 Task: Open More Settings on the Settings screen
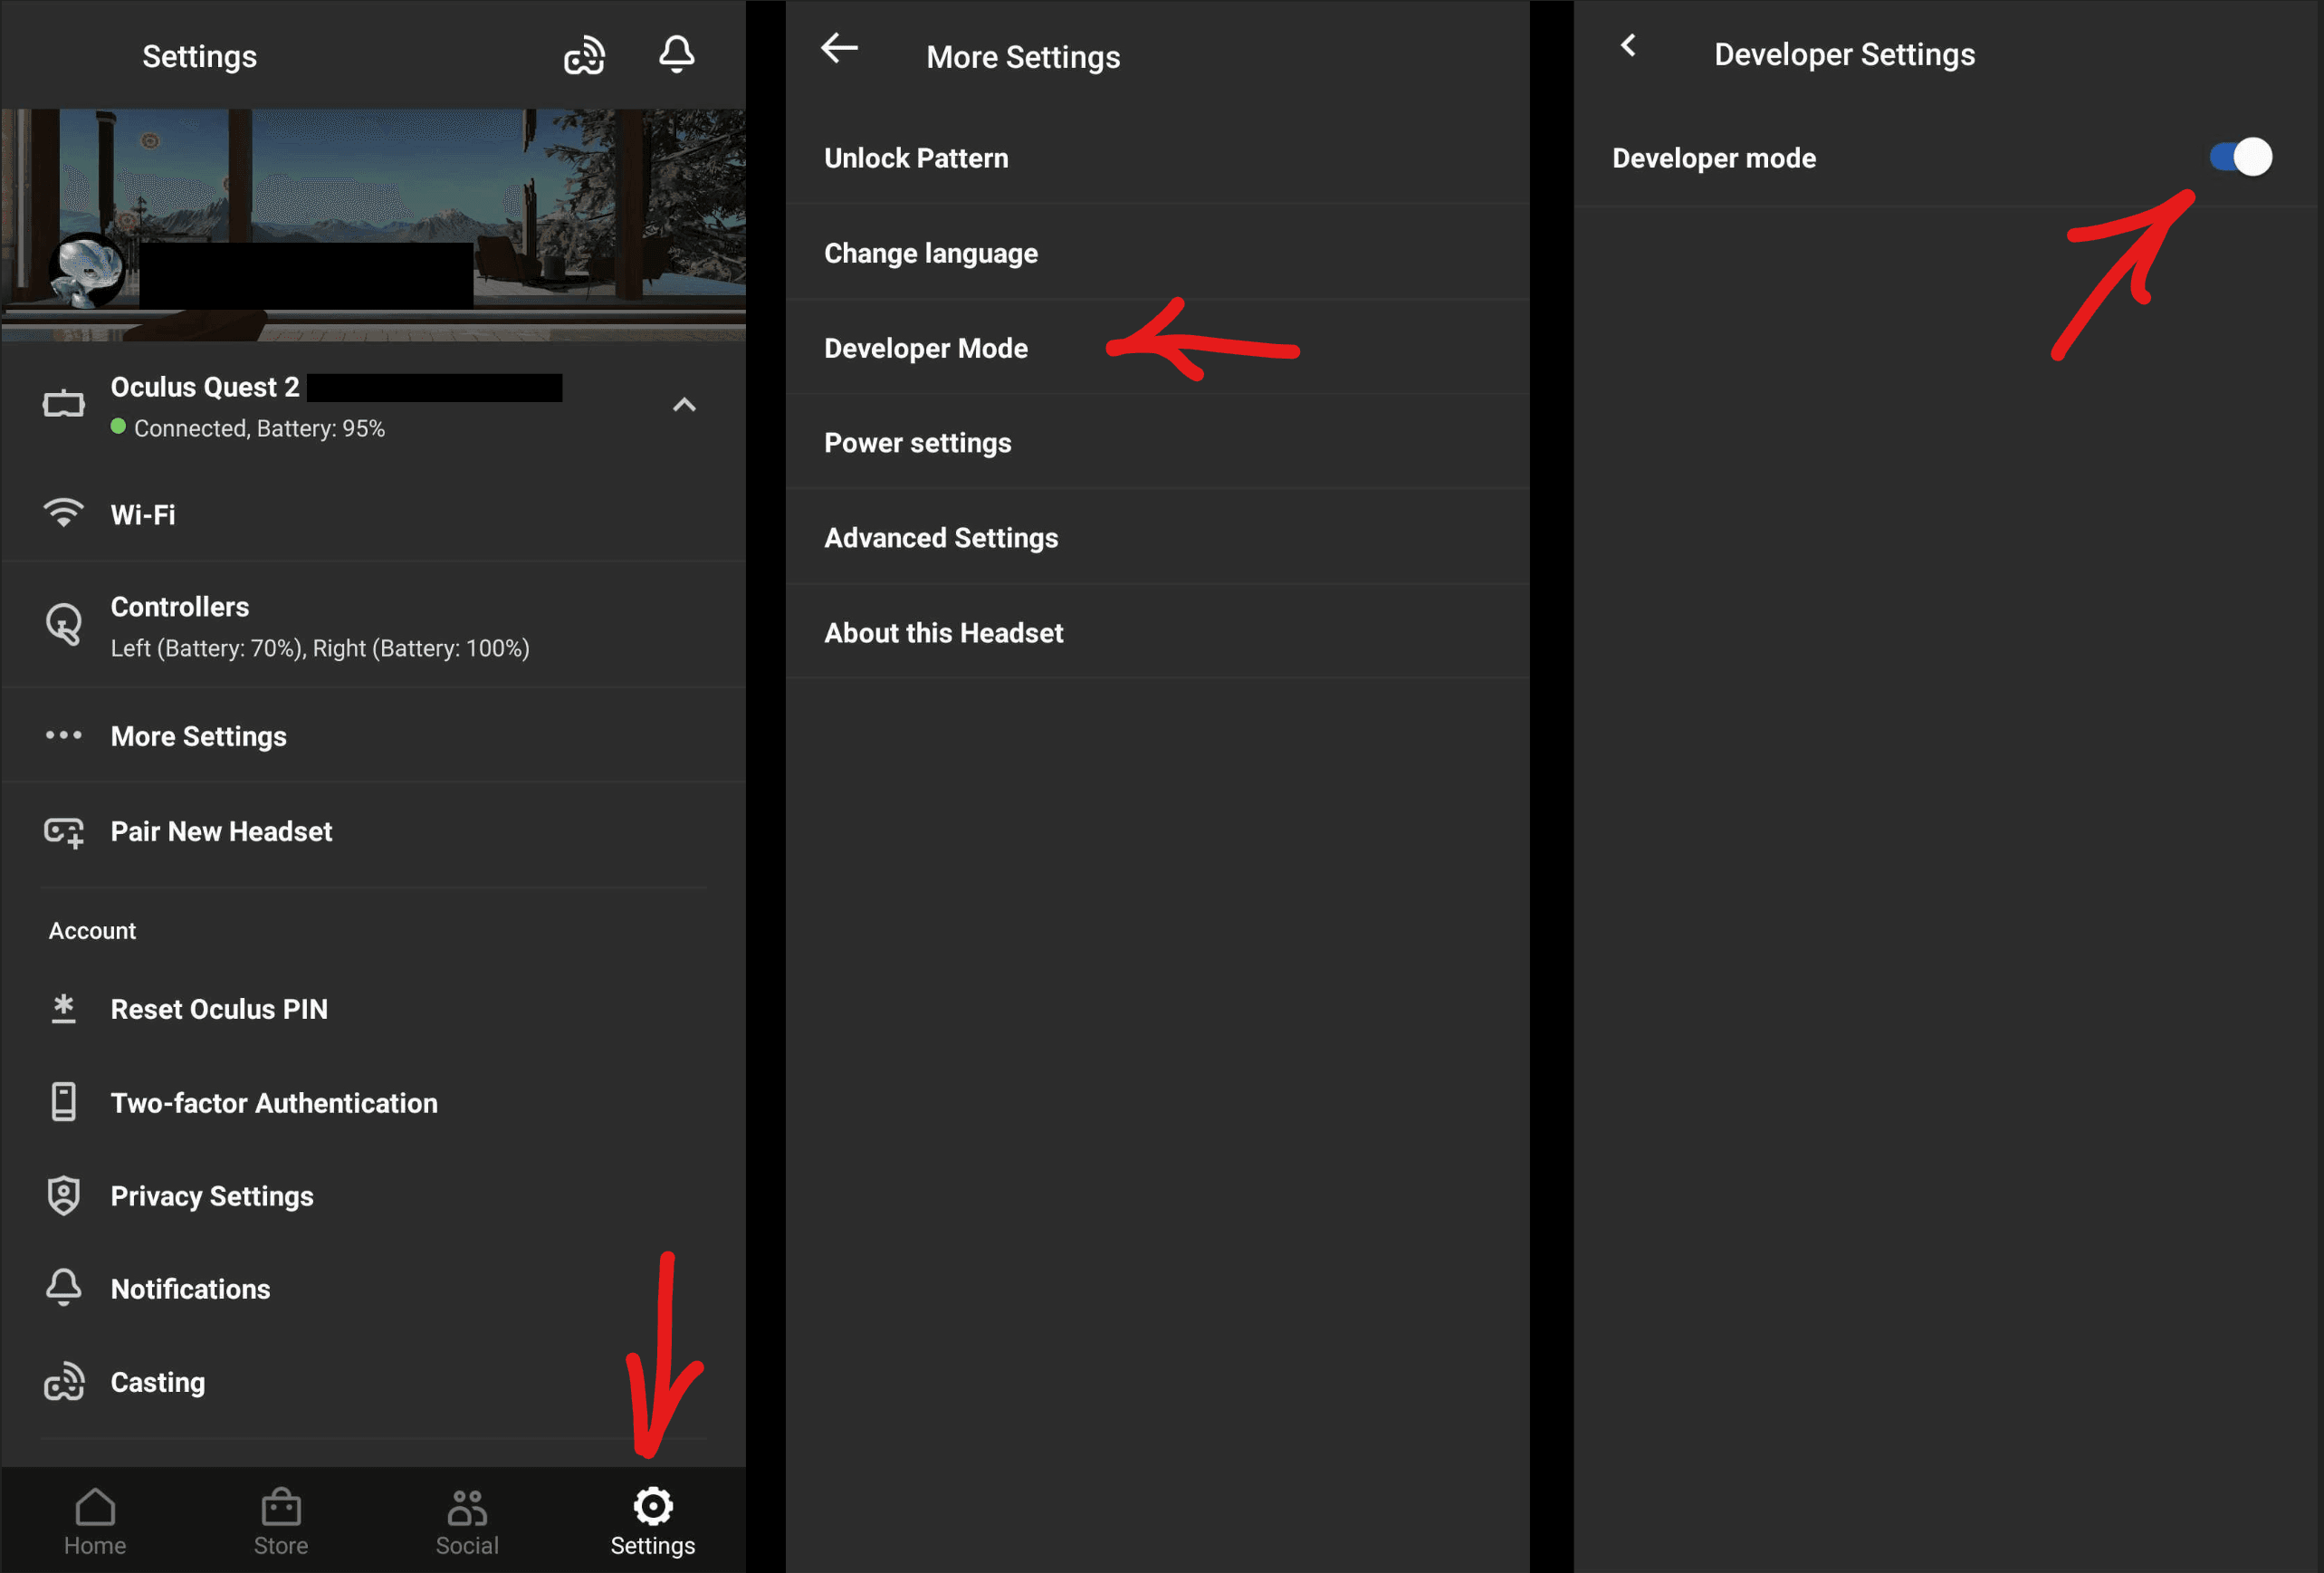coord(373,736)
